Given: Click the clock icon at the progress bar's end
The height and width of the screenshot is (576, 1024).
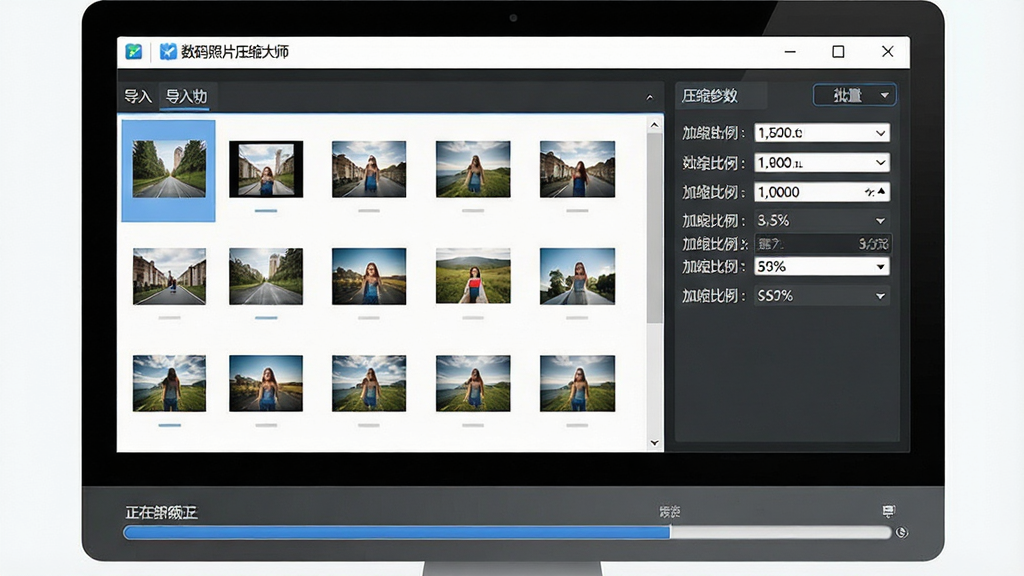Looking at the screenshot, I should point(902,532).
